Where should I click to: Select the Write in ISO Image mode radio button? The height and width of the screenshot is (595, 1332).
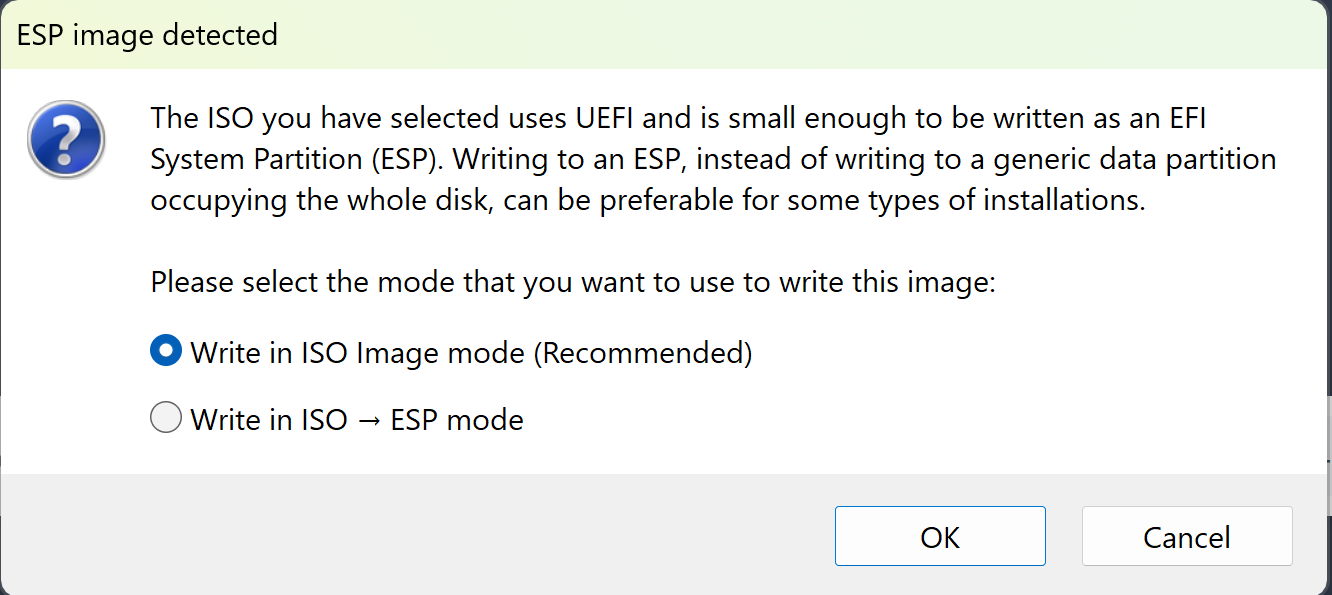166,352
